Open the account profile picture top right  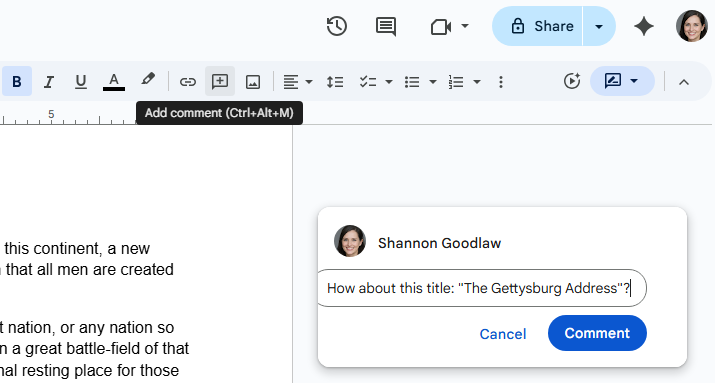pos(692,26)
